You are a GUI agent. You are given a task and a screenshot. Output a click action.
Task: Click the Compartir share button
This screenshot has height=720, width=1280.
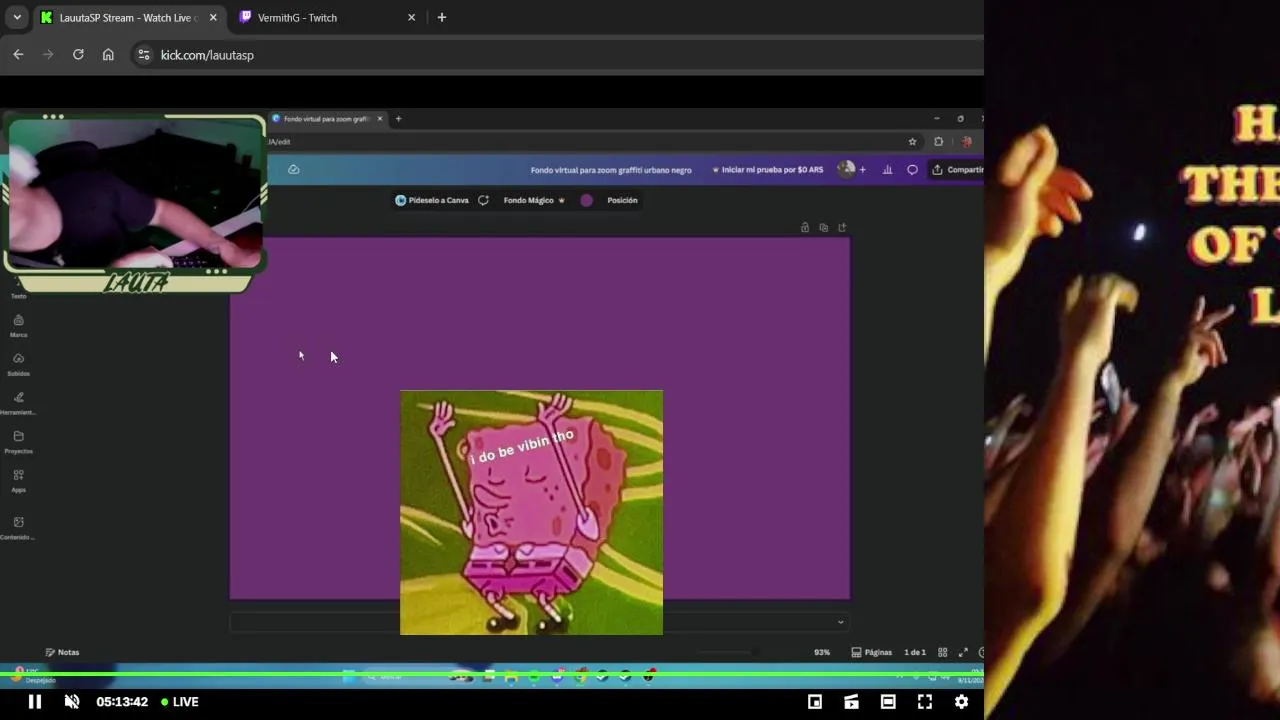click(957, 170)
